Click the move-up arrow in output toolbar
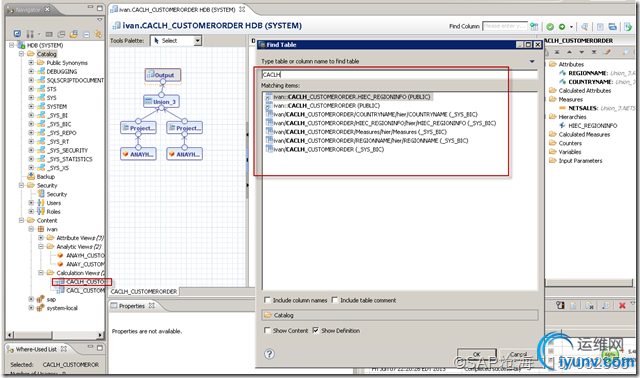 pos(569,52)
